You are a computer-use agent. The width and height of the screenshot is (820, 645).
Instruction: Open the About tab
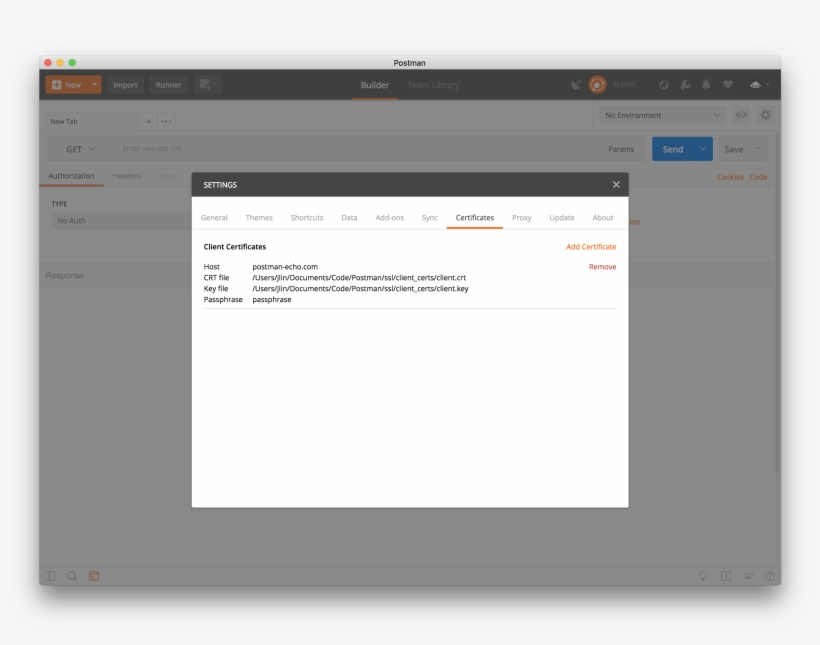(x=602, y=218)
